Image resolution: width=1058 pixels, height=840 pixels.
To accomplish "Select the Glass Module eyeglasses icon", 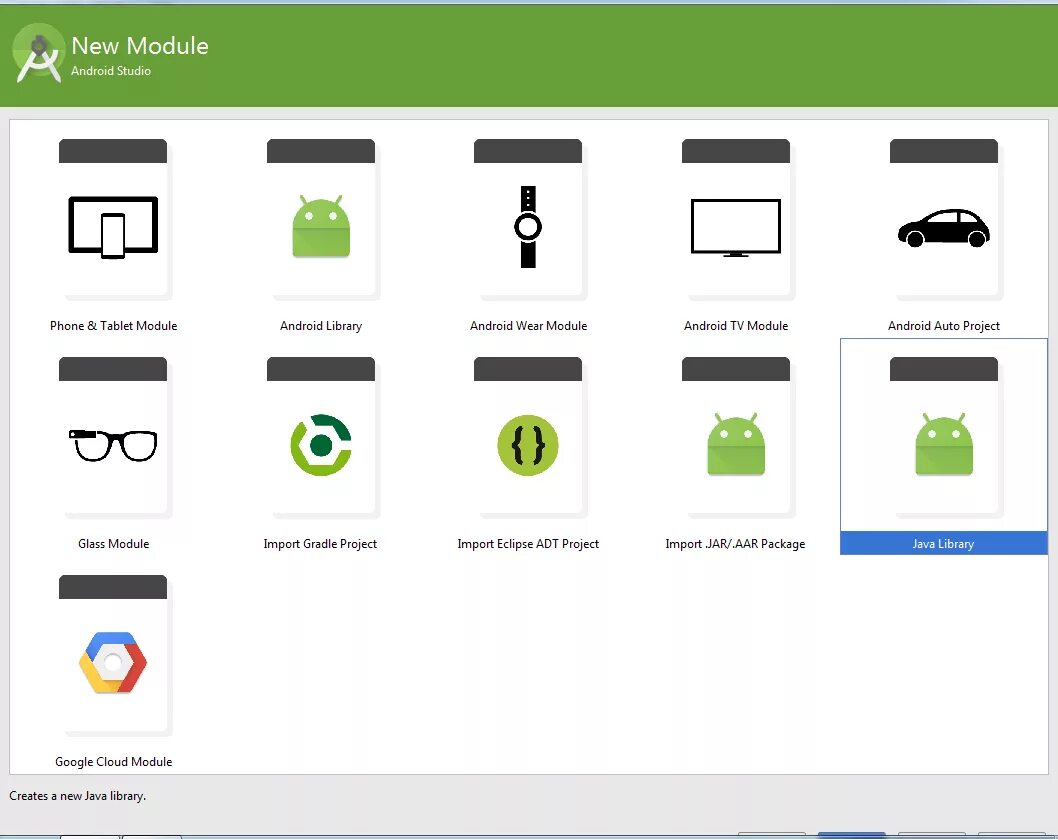I will (x=113, y=445).
